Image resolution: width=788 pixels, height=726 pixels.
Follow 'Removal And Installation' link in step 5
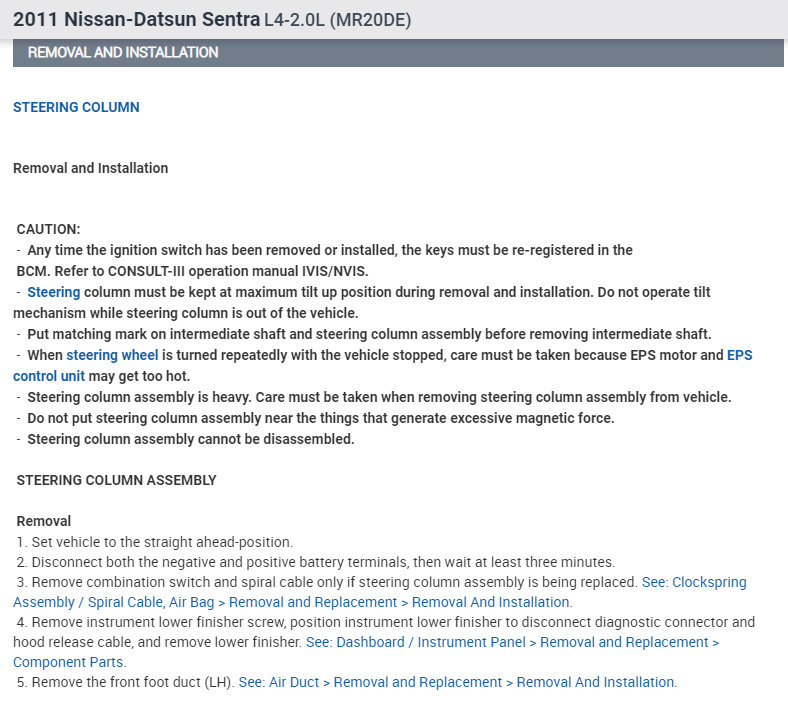(595, 682)
